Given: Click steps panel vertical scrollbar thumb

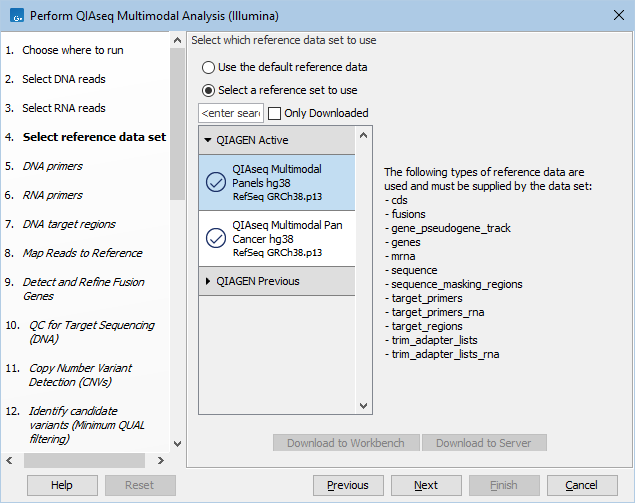Looking at the screenshot, I should 177,124.
